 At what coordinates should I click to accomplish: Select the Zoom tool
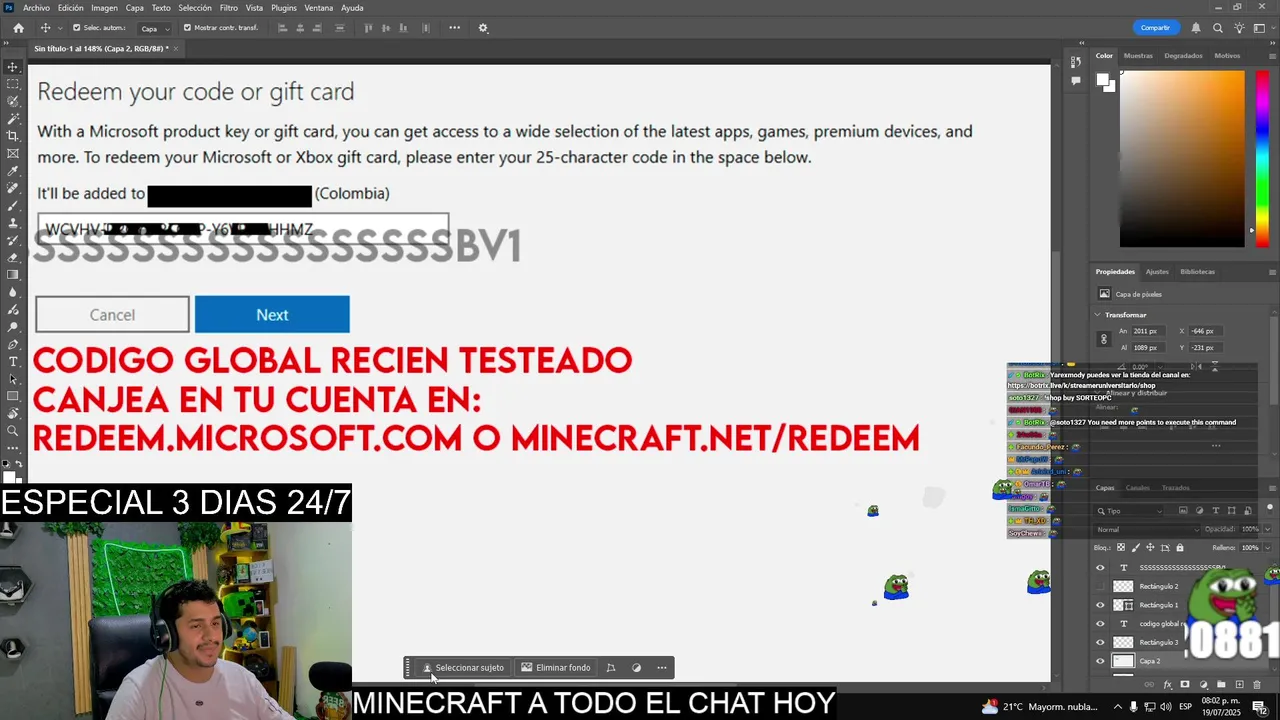[13, 431]
